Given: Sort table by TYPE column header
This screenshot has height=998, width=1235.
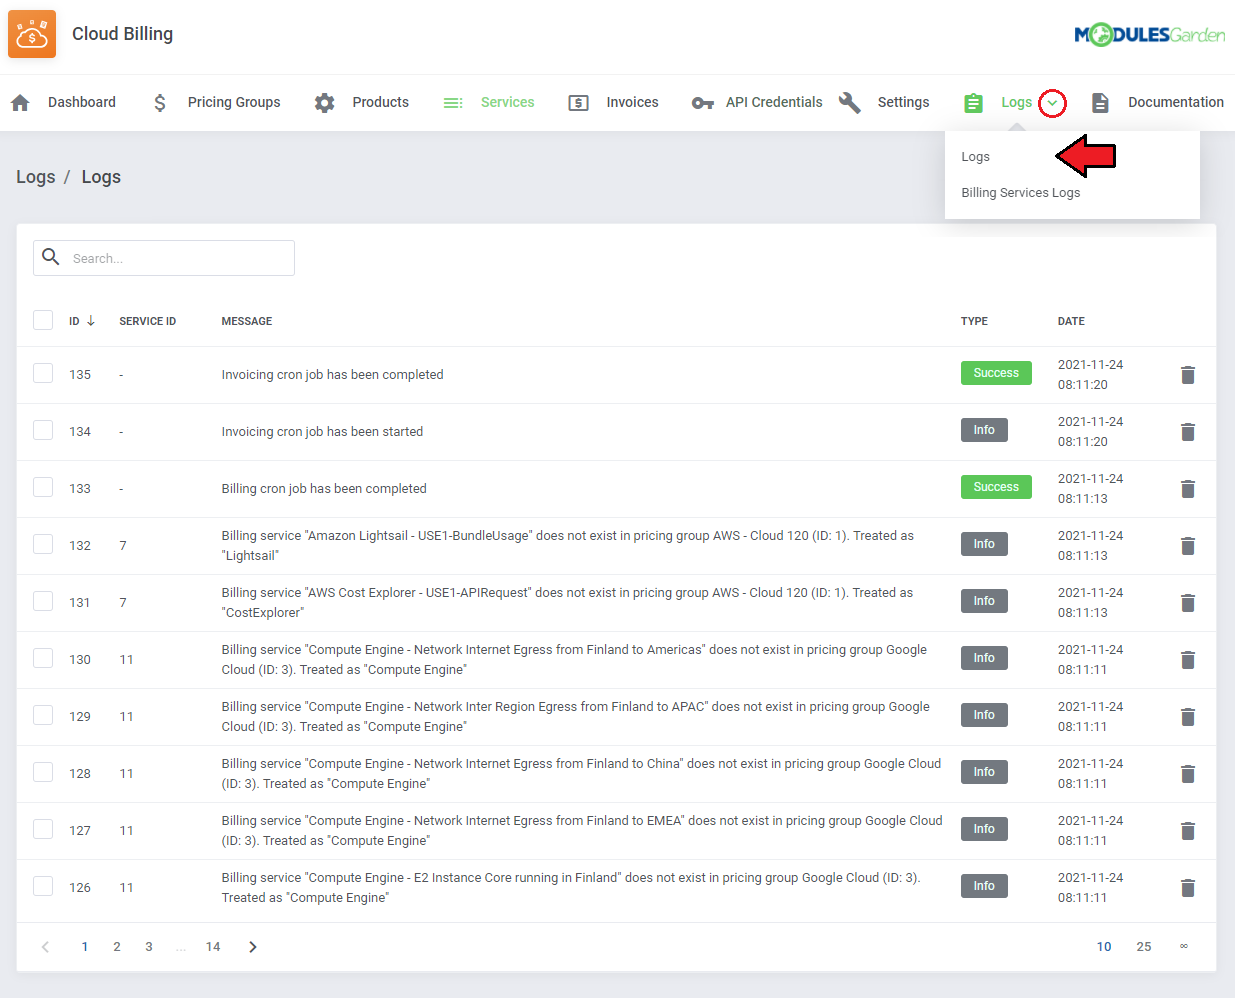Looking at the screenshot, I should point(974,321).
